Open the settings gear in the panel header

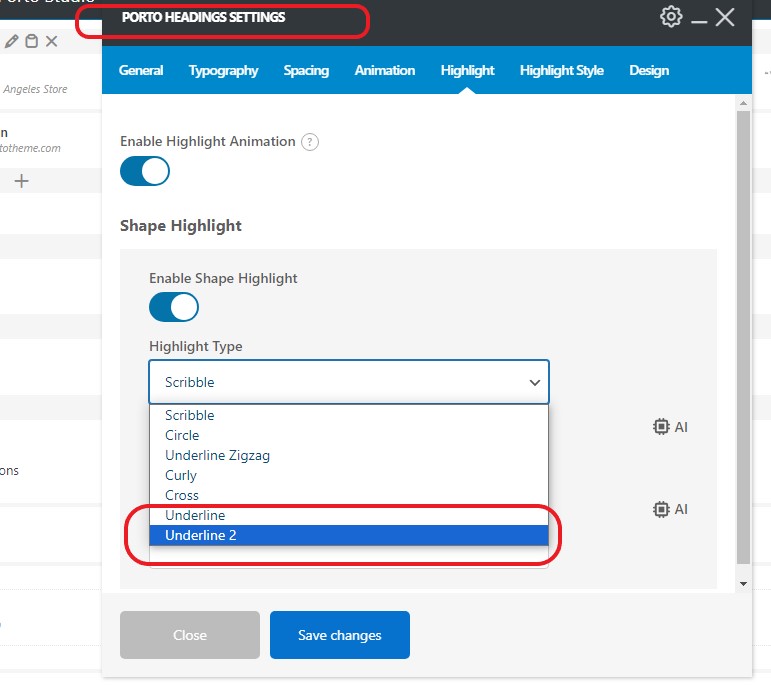click(671, 17)
